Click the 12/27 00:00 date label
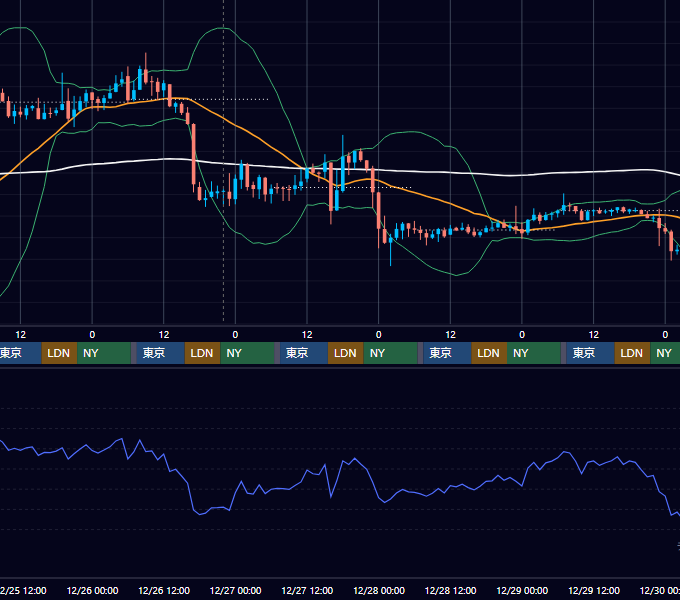The height and width of the screenshot is (600, 680). coord(235,590)
